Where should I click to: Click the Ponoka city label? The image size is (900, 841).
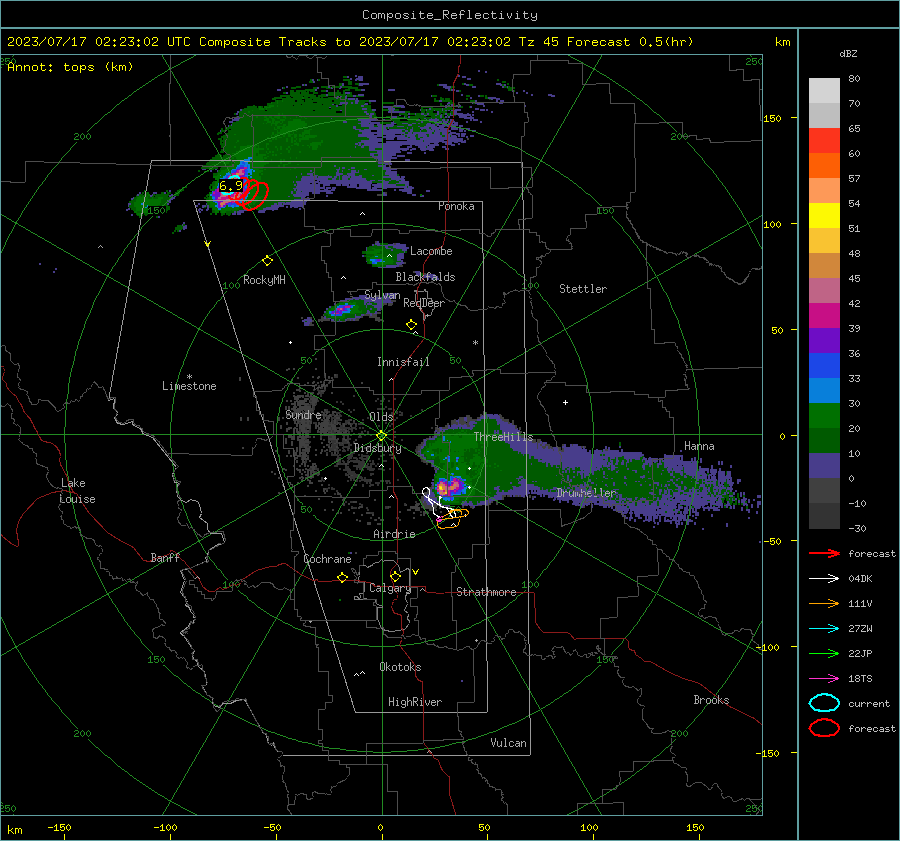click(x=456, y=206)
